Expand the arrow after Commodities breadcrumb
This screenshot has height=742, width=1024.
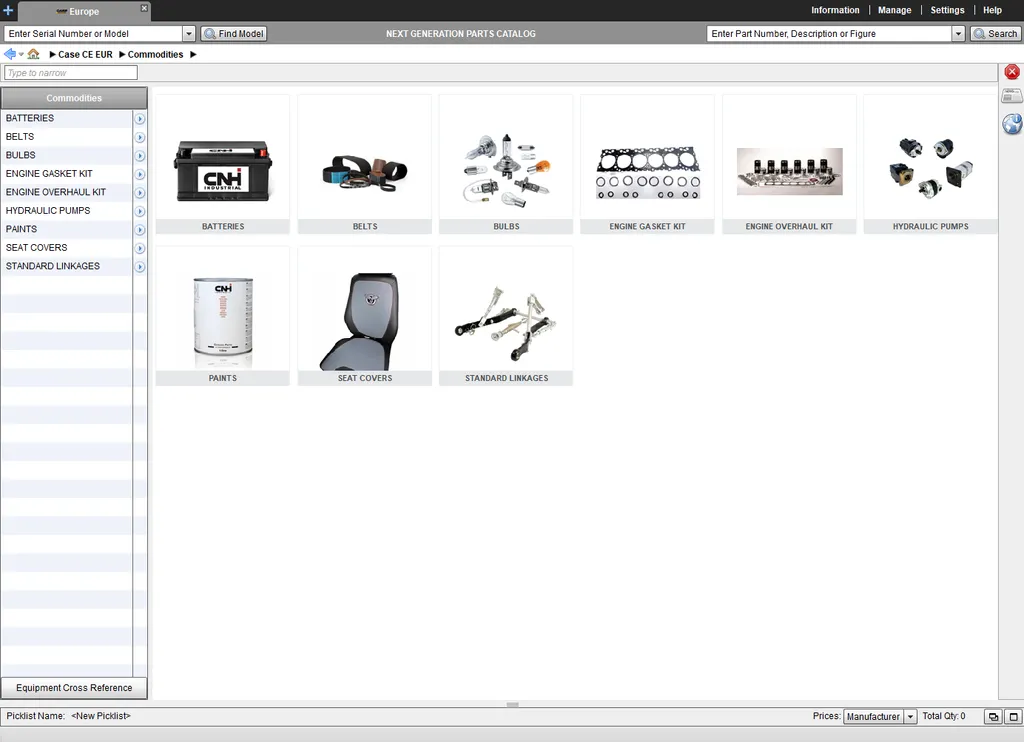pyautogui.click(x=193, y=55)
